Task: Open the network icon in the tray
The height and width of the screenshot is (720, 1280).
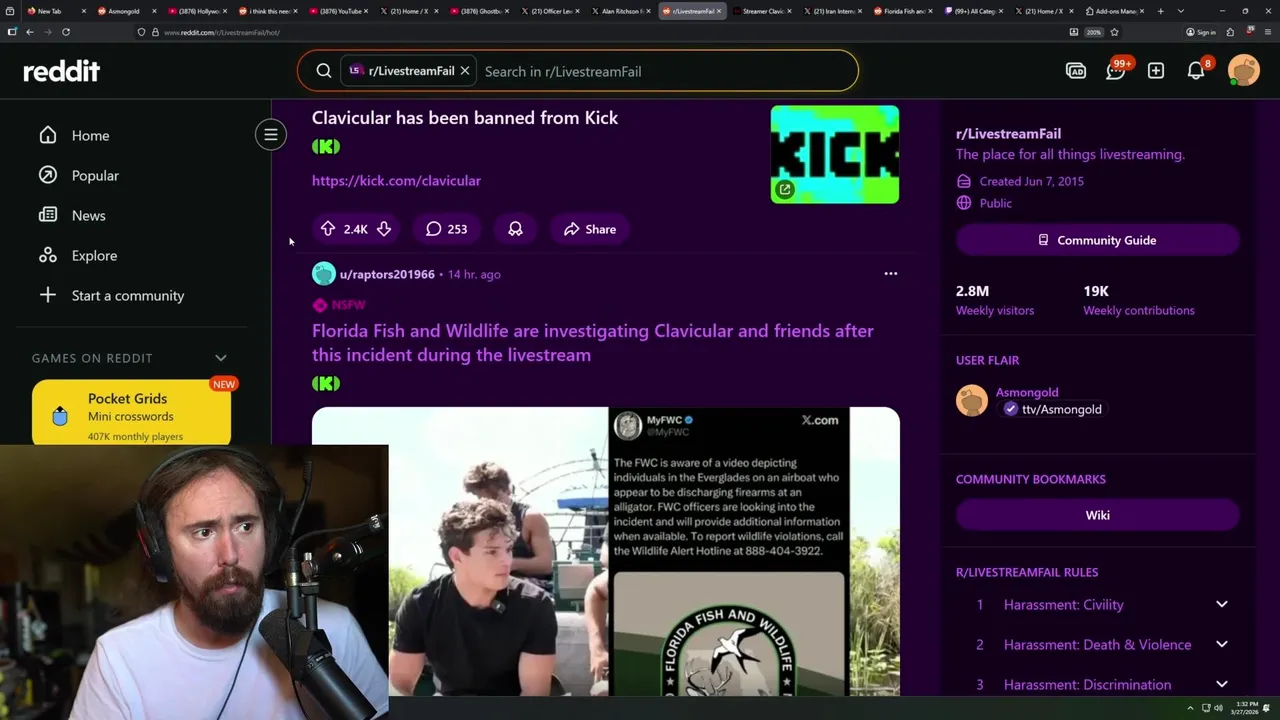Action: (x=1205, y=708)
